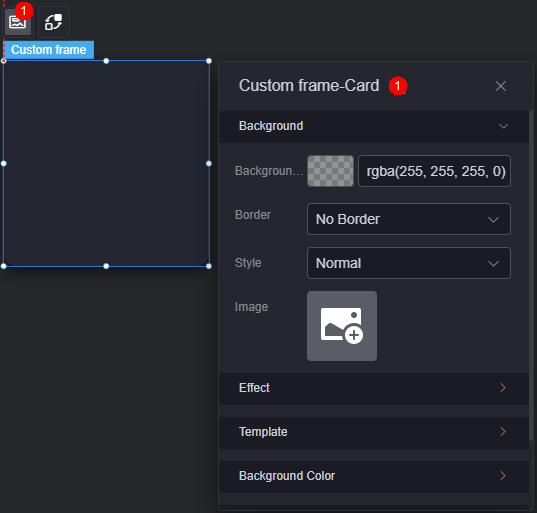Click the red badge next to panel title

click(x=398, y=86)
